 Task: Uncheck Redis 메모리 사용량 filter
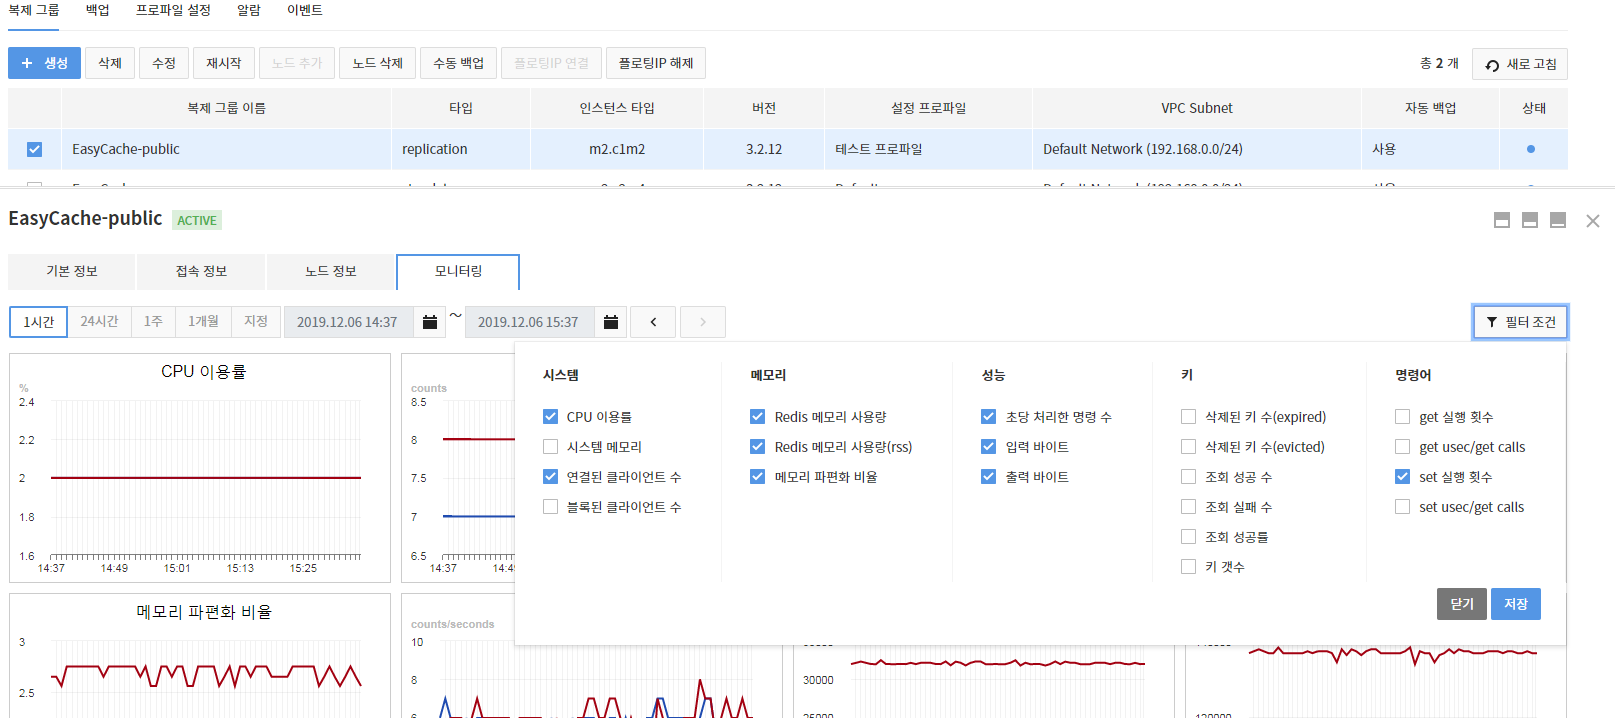[x=758, y=417]
